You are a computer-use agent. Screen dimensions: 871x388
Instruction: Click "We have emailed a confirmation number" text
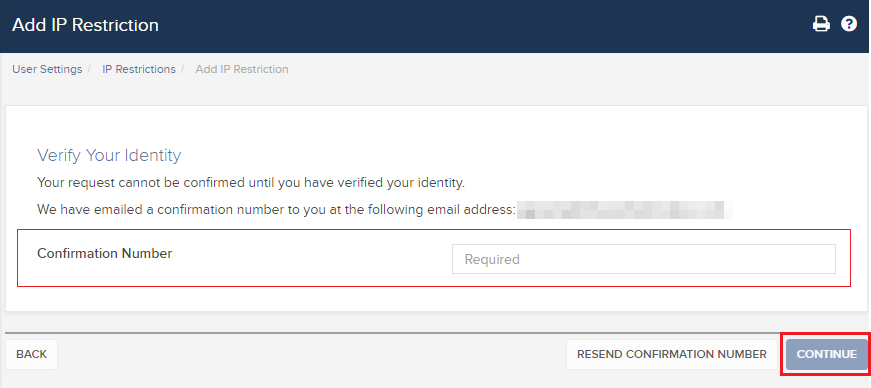tap(276, 210)
